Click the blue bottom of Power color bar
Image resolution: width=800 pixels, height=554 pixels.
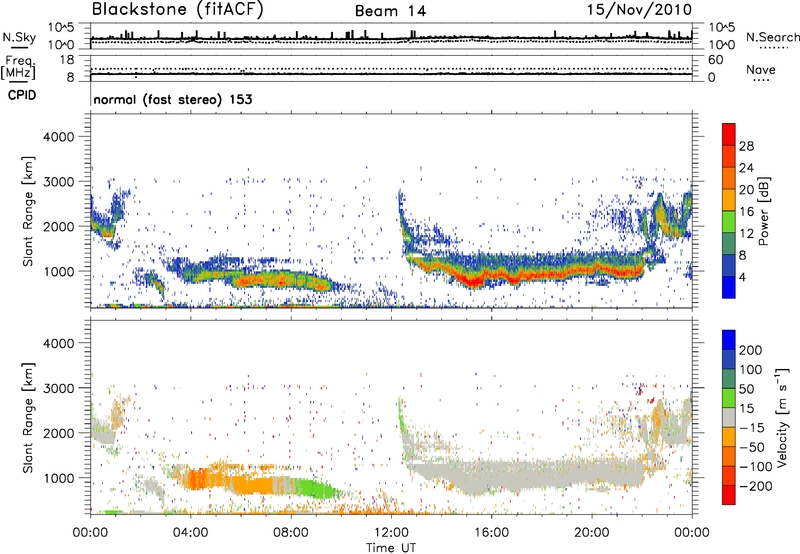point(729,287)
